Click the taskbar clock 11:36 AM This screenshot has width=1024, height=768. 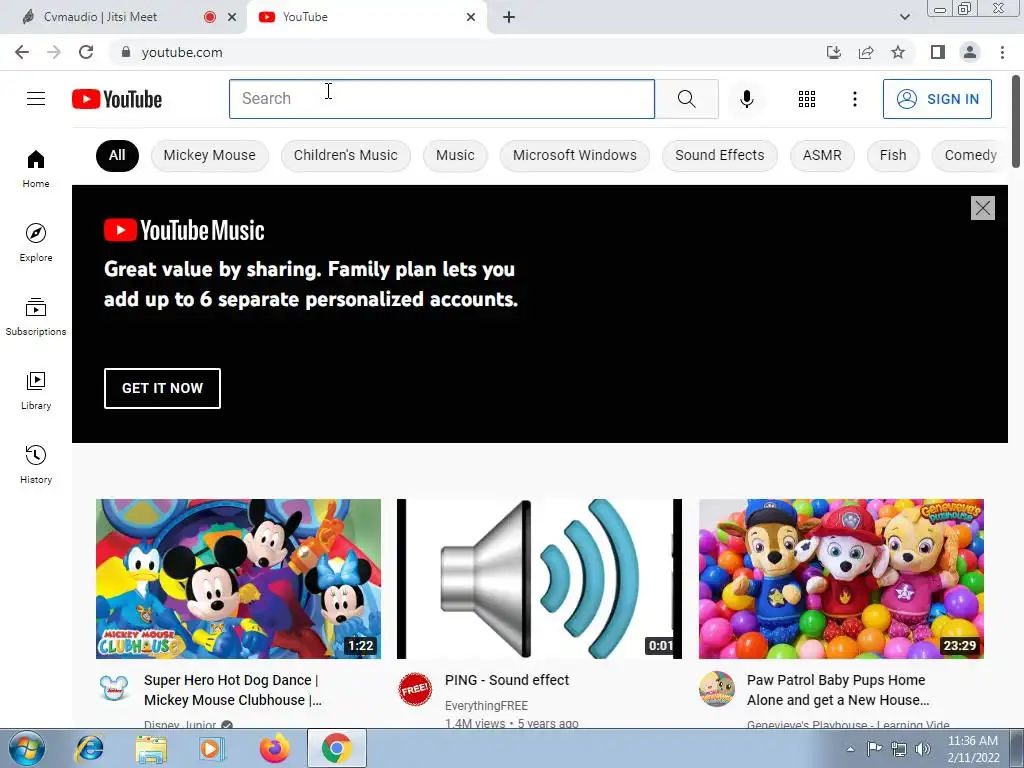click(972, 741)
